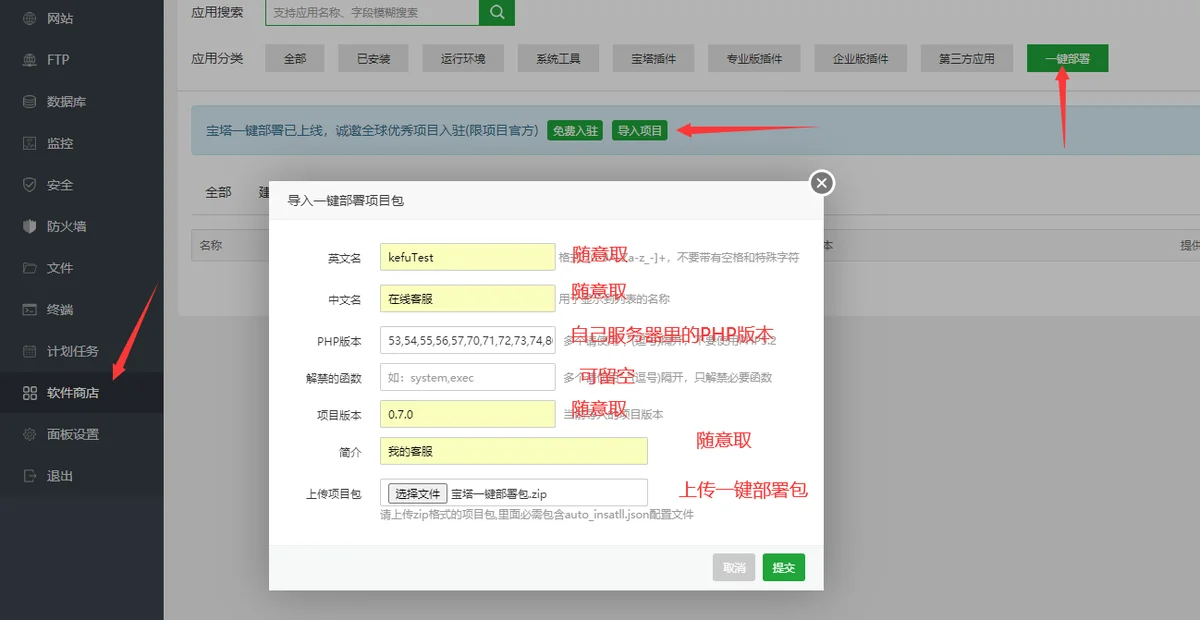1200x620 pixels.
Task: Click the green search magnifier button
Action: pos(497,12)
